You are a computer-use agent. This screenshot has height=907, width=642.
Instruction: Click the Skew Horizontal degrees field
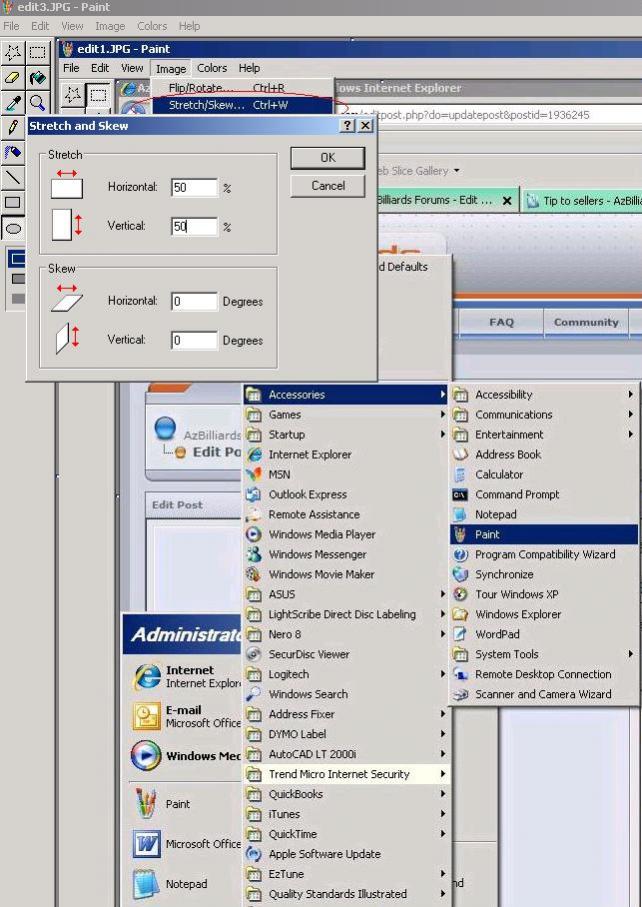(x=194, y=301)
